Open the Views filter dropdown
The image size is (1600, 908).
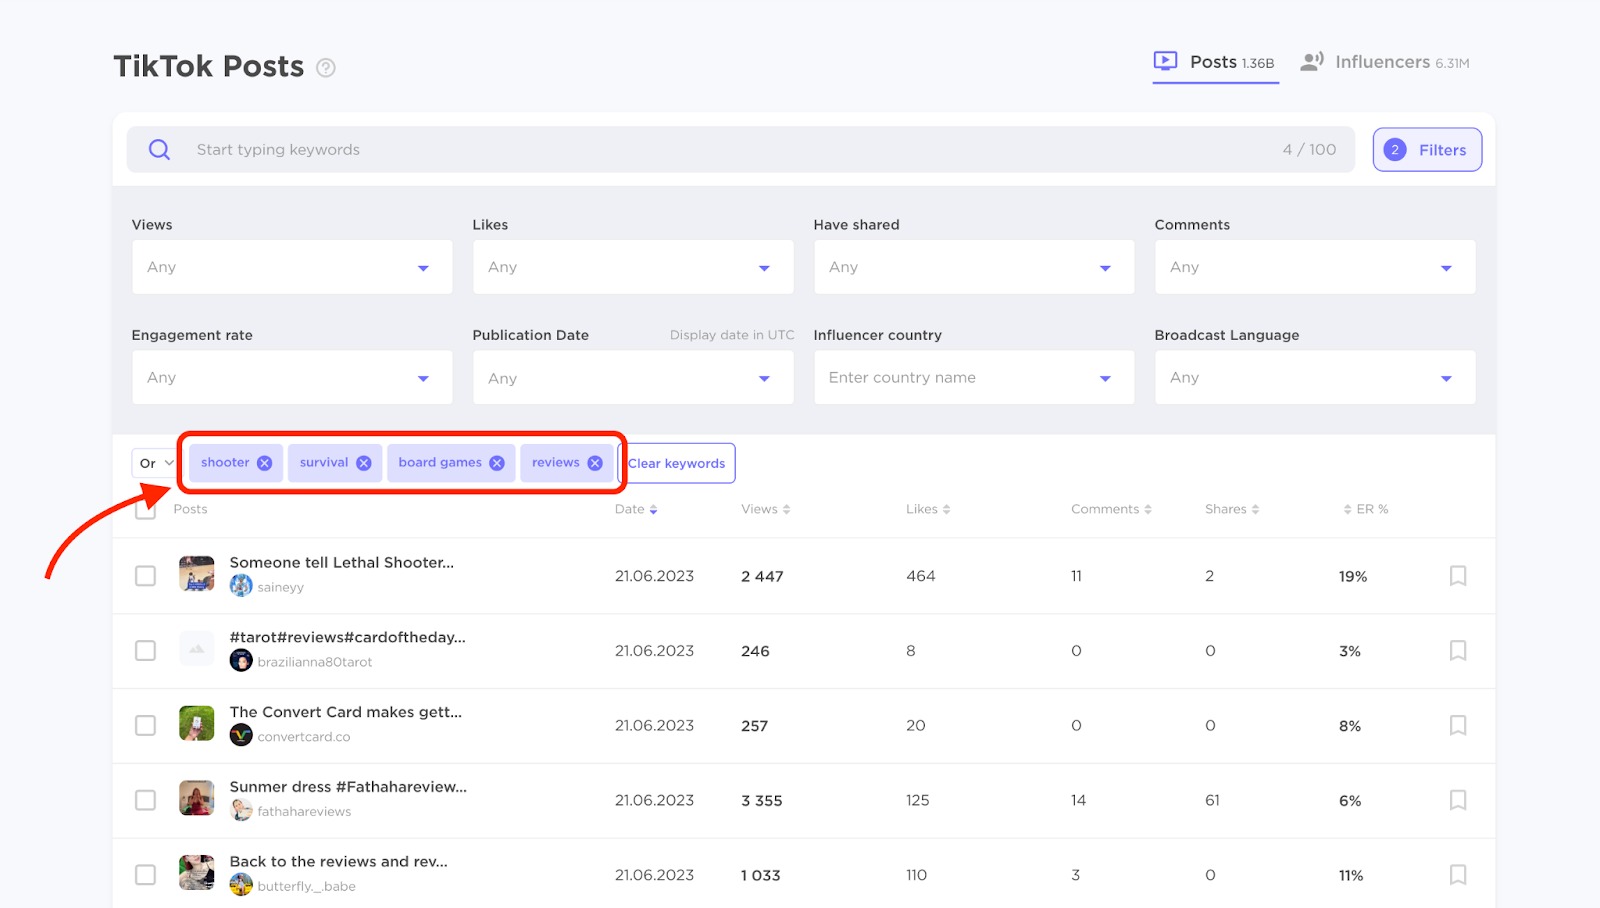tap(292, 267)
